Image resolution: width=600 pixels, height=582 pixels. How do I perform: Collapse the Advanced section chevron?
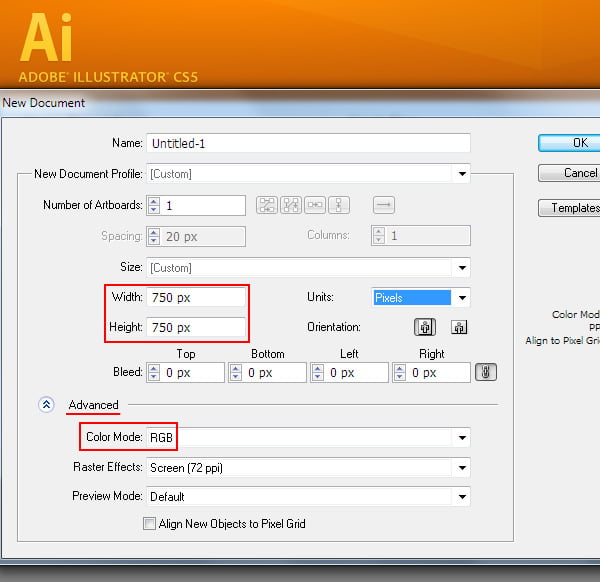tap(46, 404)
